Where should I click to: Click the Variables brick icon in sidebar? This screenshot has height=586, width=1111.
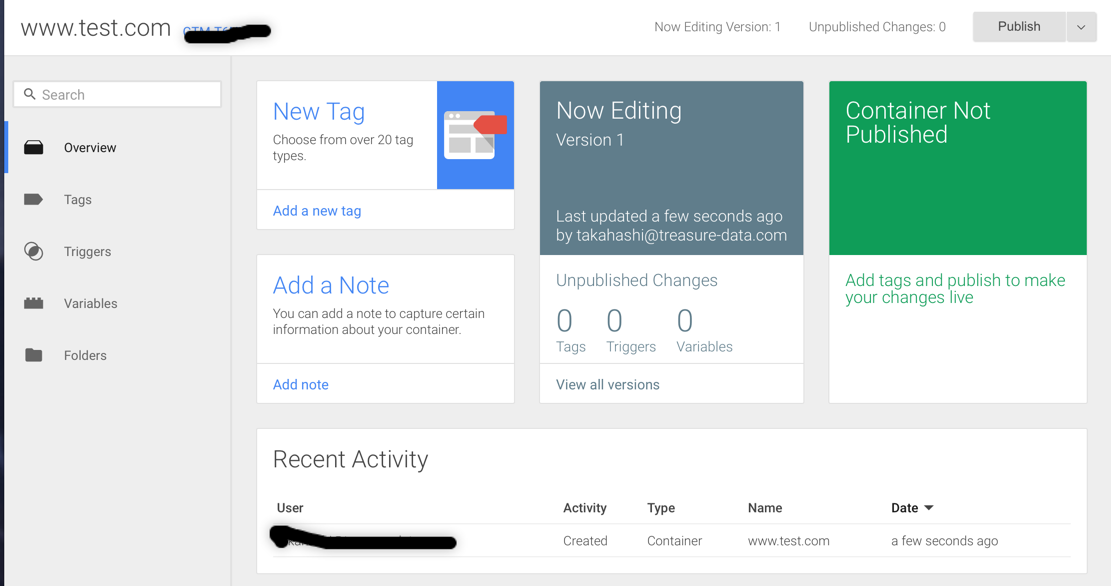tap(33, 303)
